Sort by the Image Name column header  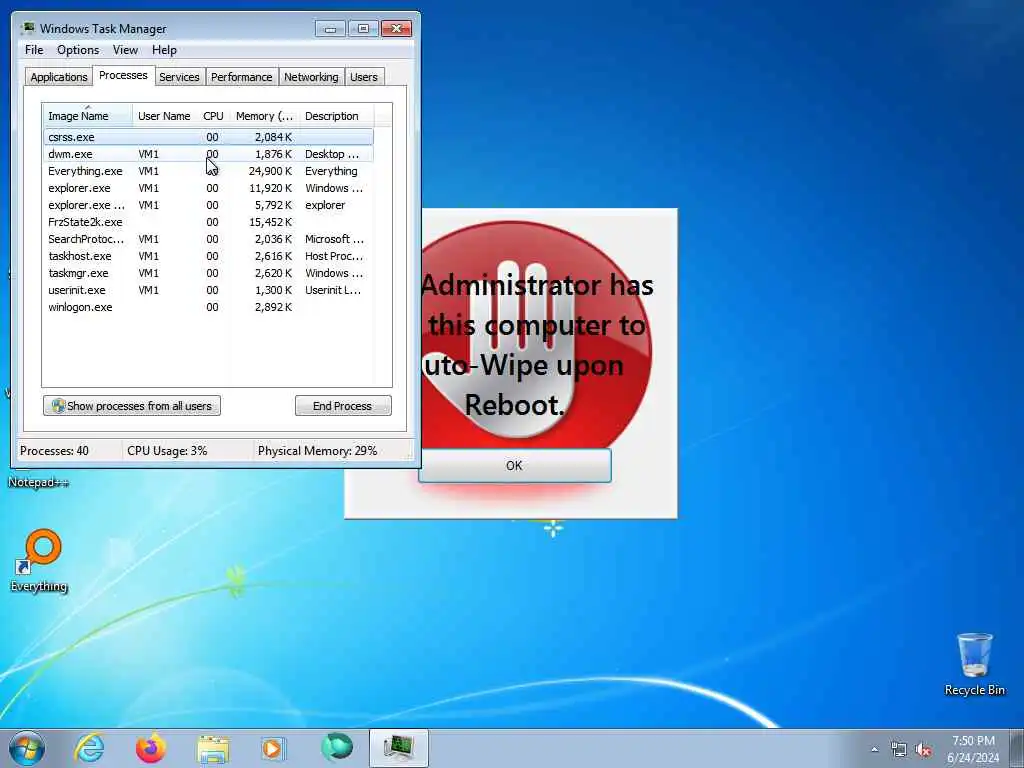click(88, 116)
